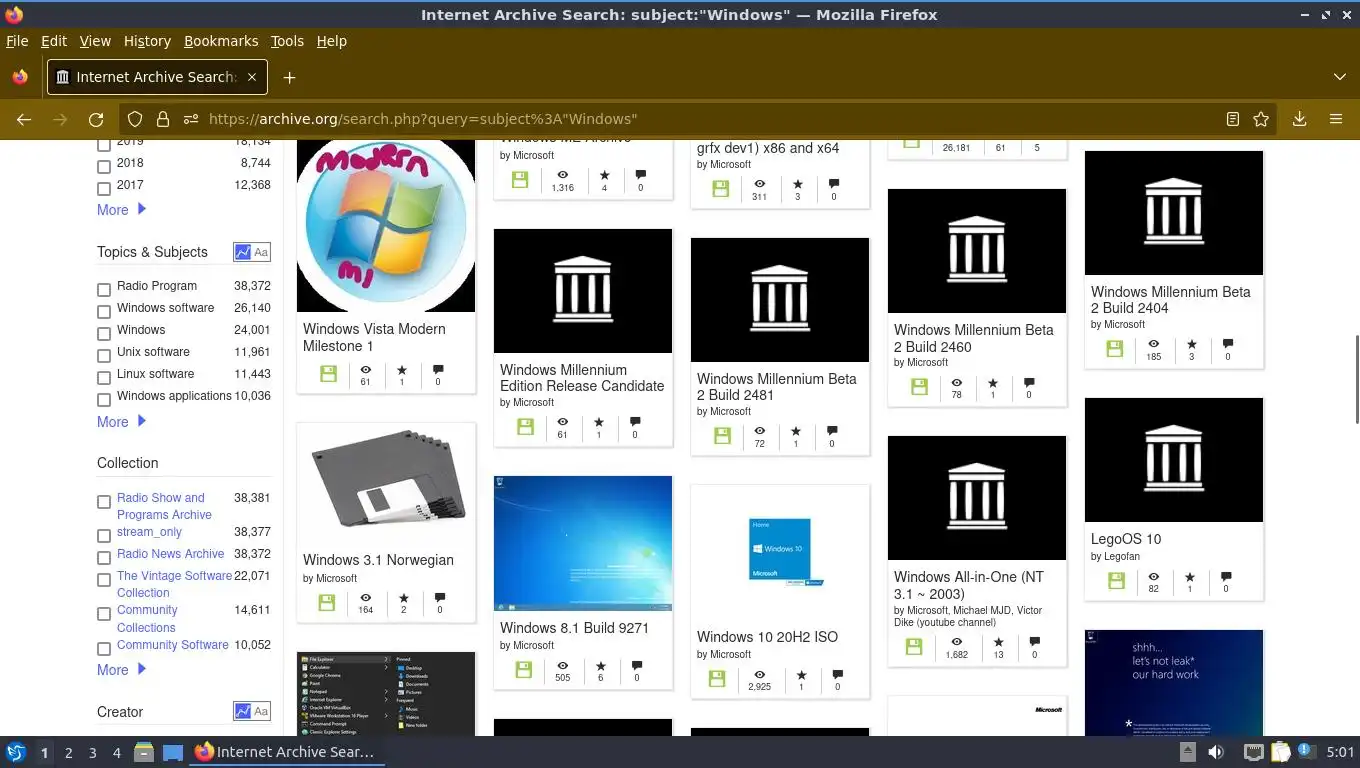Open the Firefox downloads icon

click(1299, 119)
